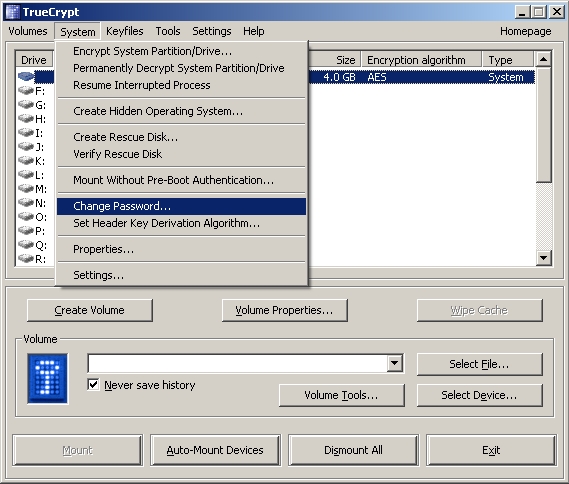Select the R: drive icon
Viewport: 569px width, 484px height.
pos(26,258)
